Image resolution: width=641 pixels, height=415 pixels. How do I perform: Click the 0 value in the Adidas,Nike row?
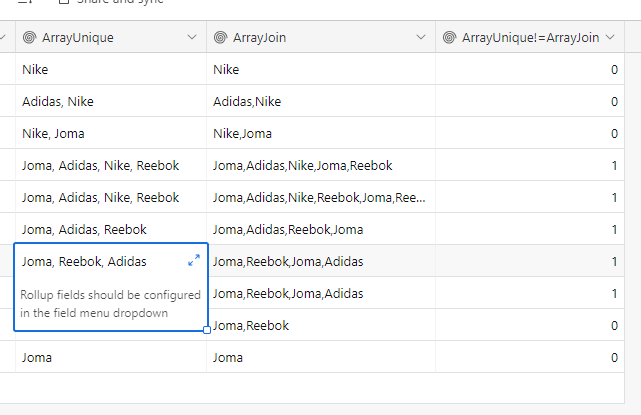(x=614, y=101)
